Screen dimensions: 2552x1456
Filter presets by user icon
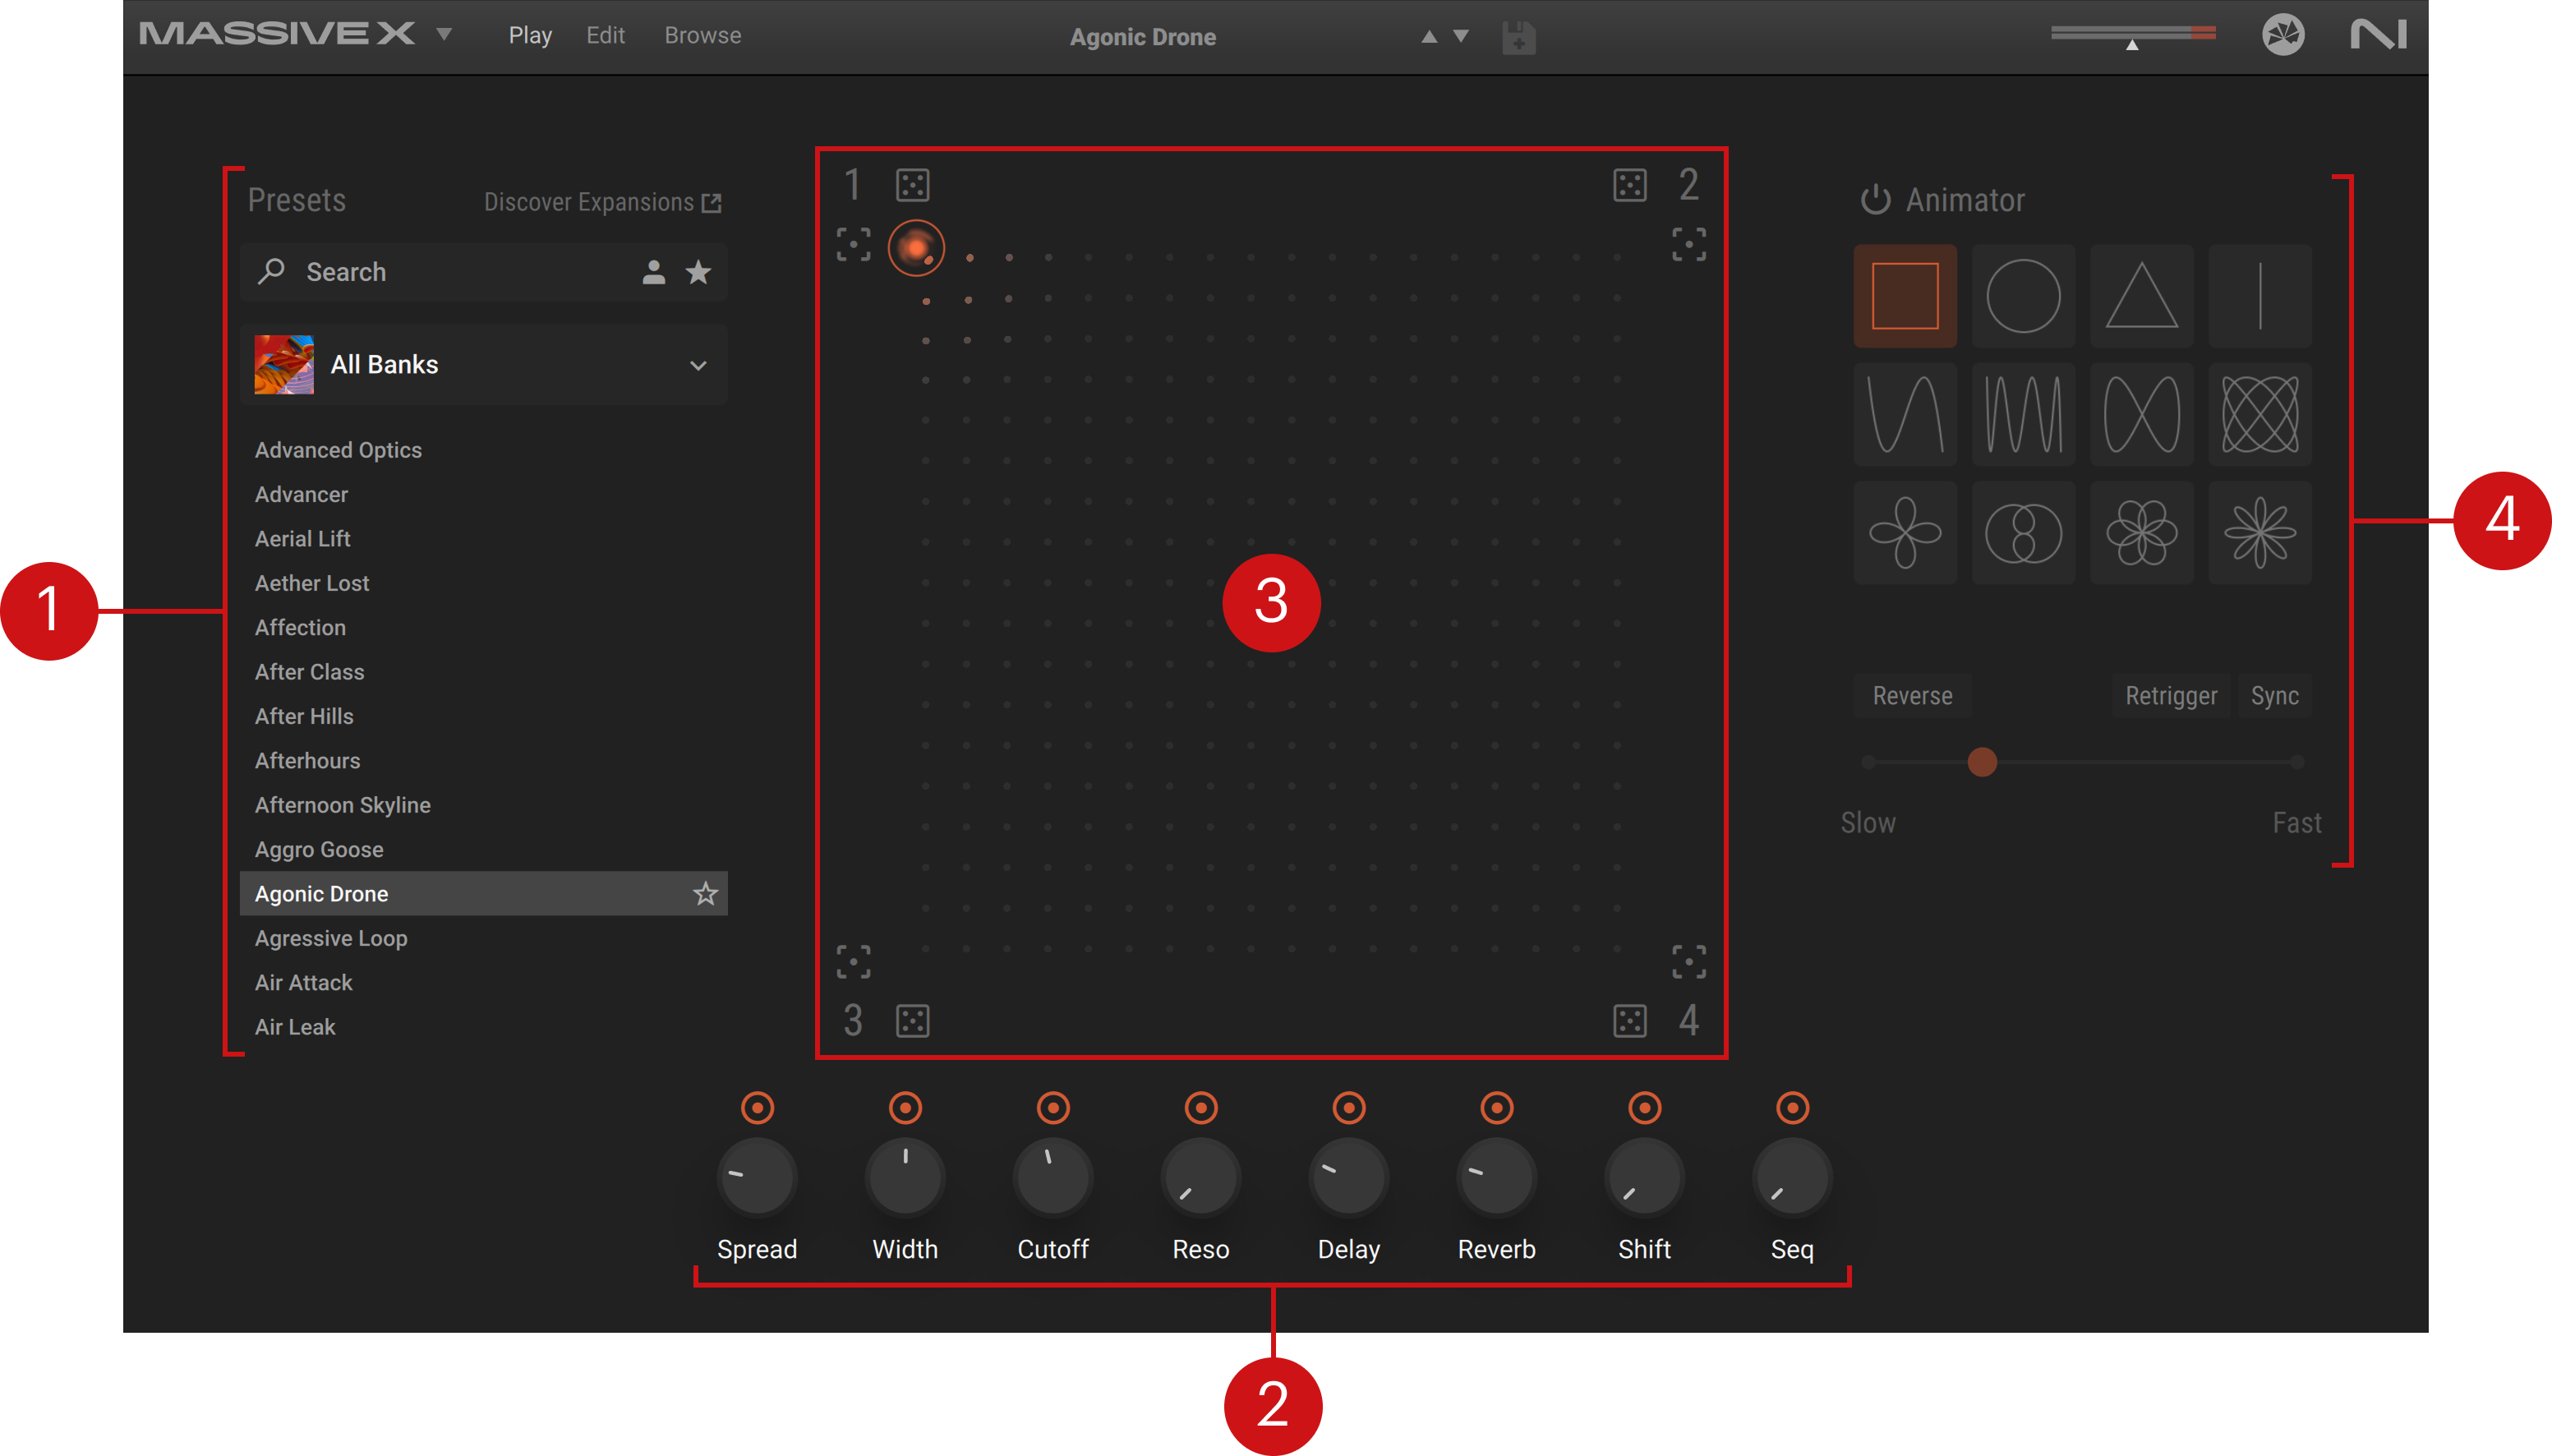point(654,272)
